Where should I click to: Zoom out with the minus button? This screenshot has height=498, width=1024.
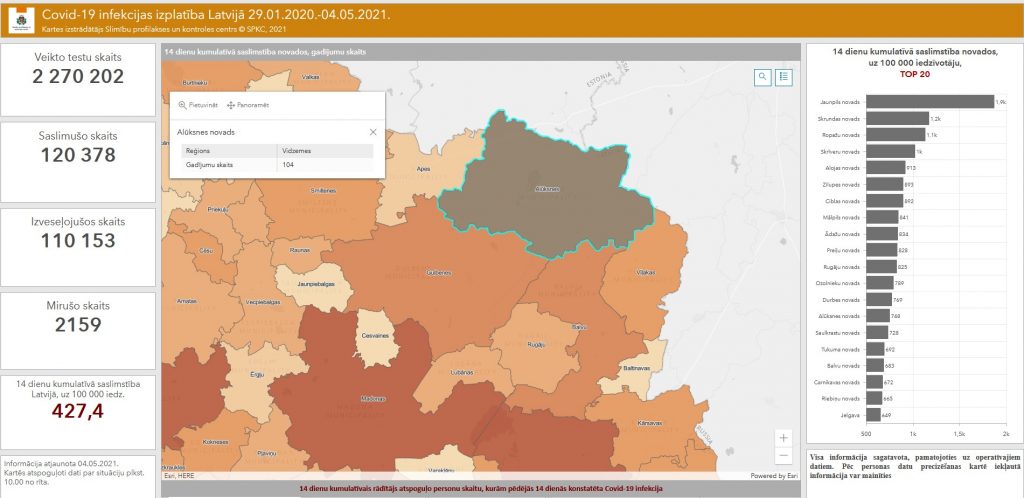point(783,457)
